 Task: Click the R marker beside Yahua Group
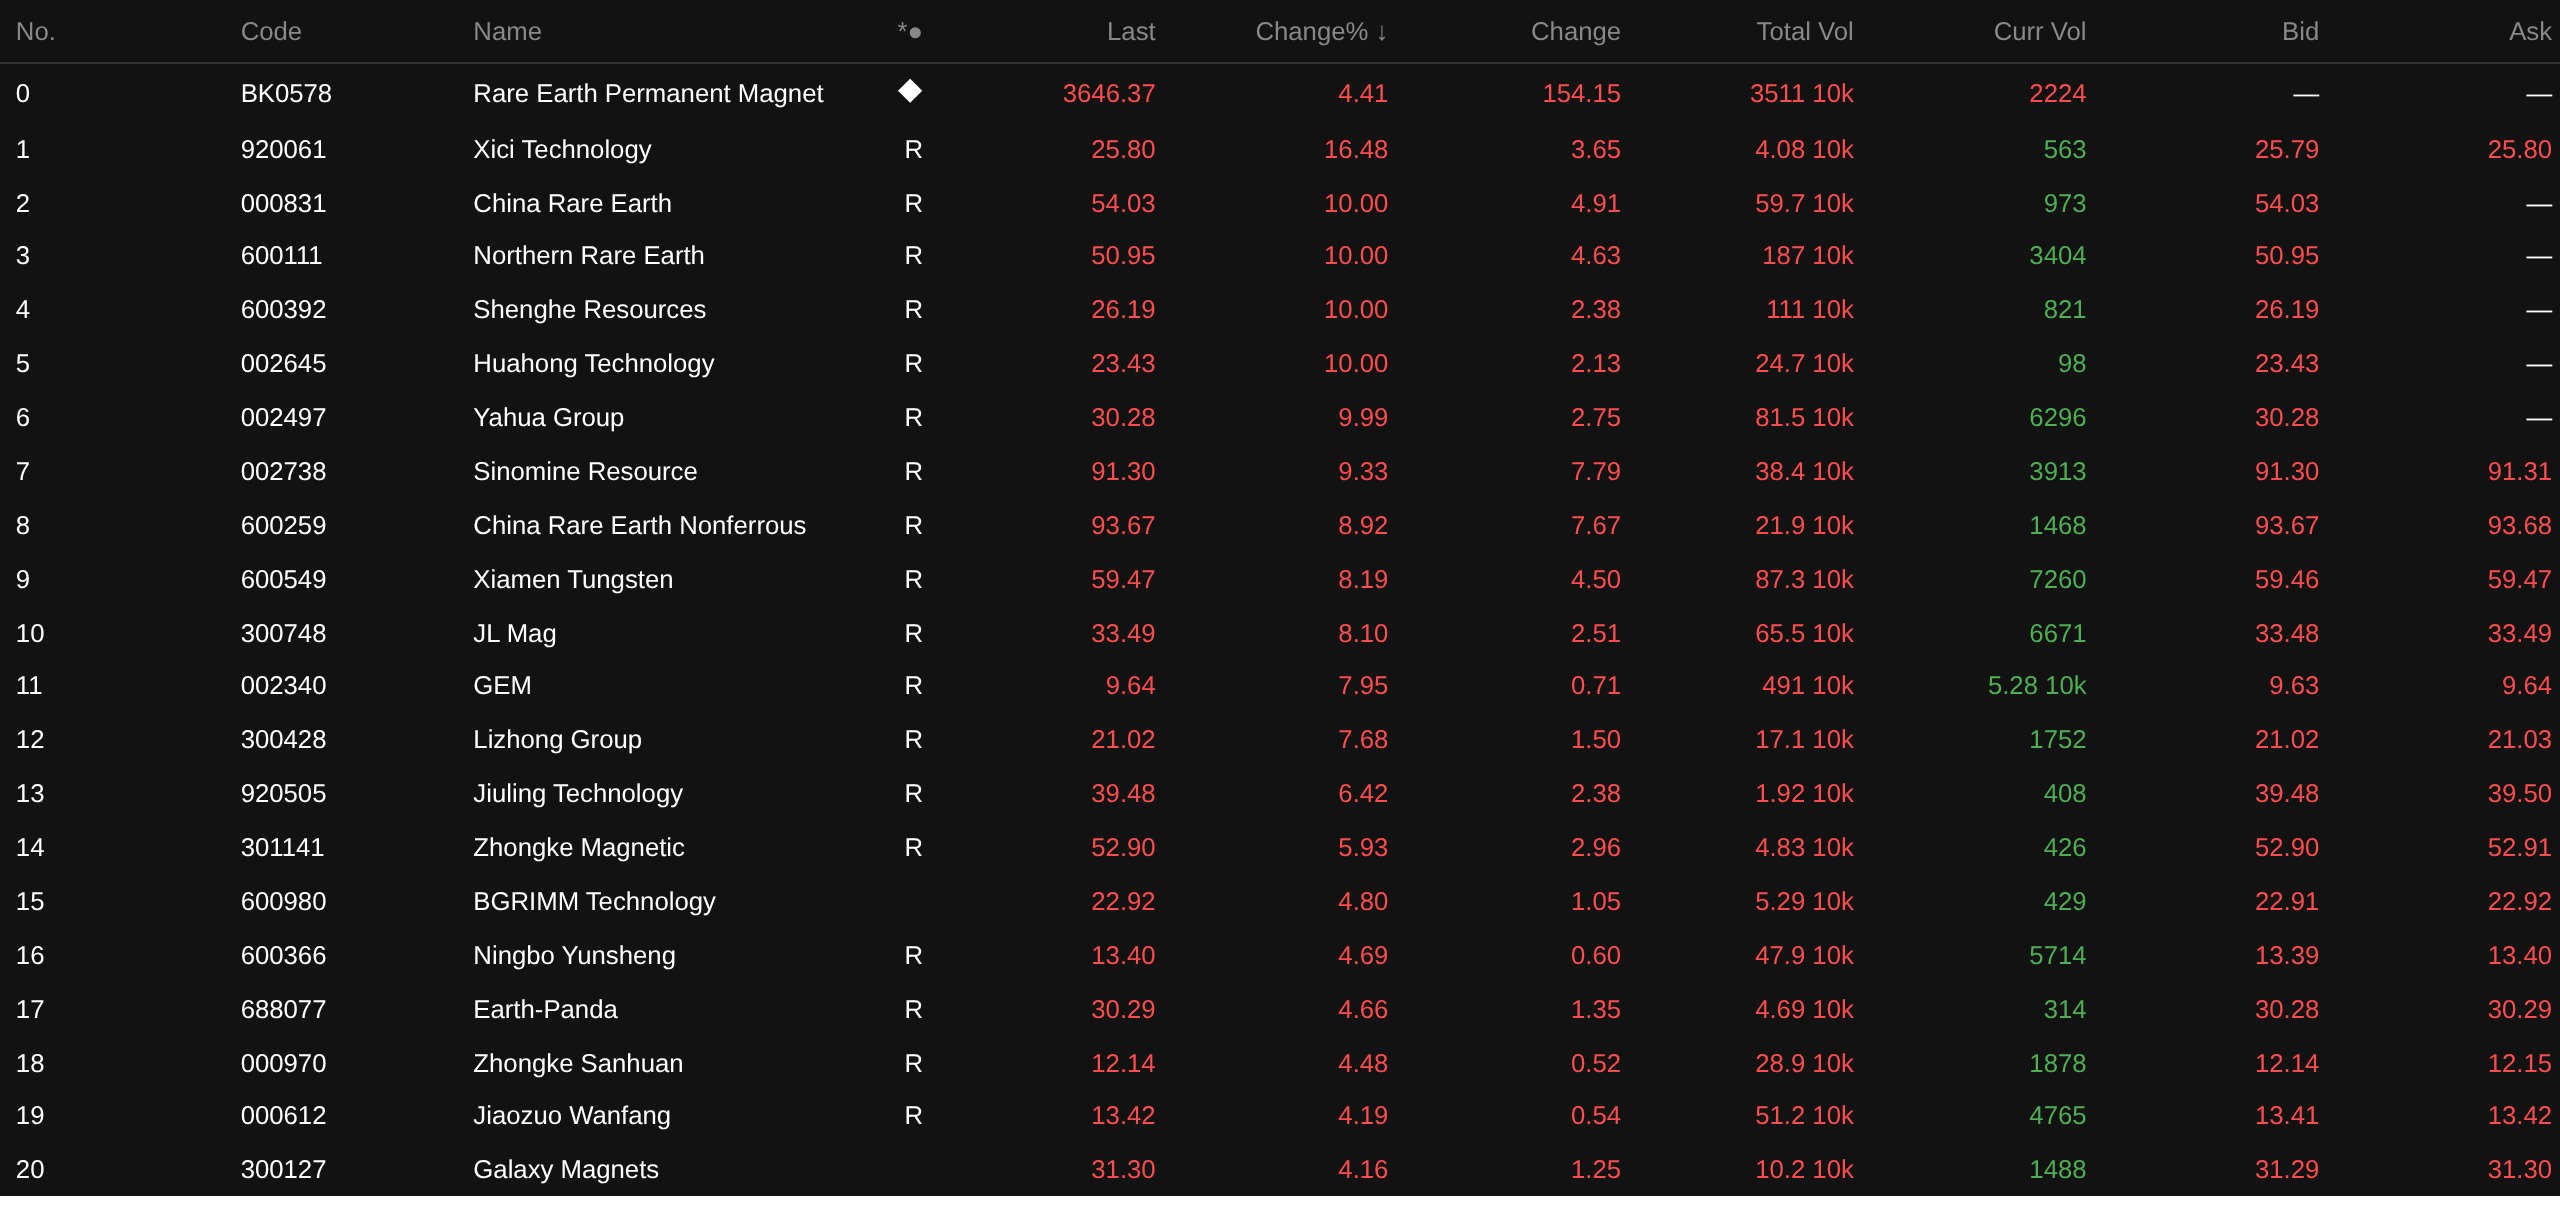point(912,418)
